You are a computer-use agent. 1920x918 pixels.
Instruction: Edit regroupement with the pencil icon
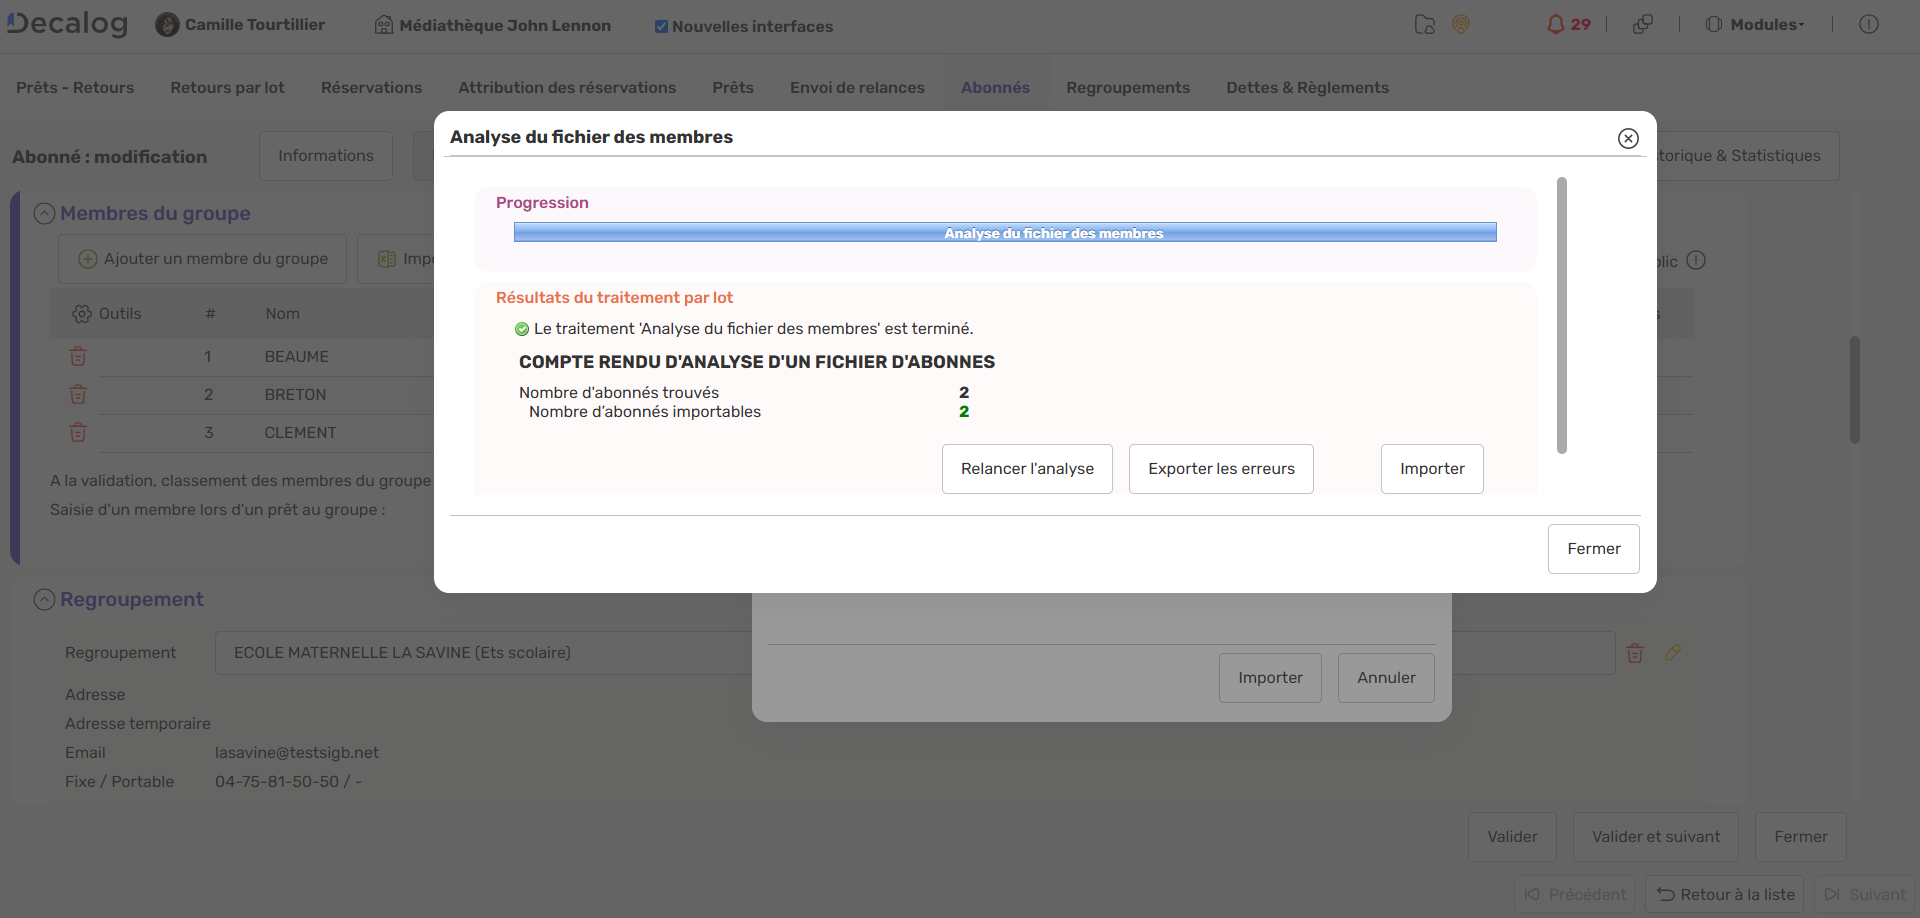click(1673, 653)
